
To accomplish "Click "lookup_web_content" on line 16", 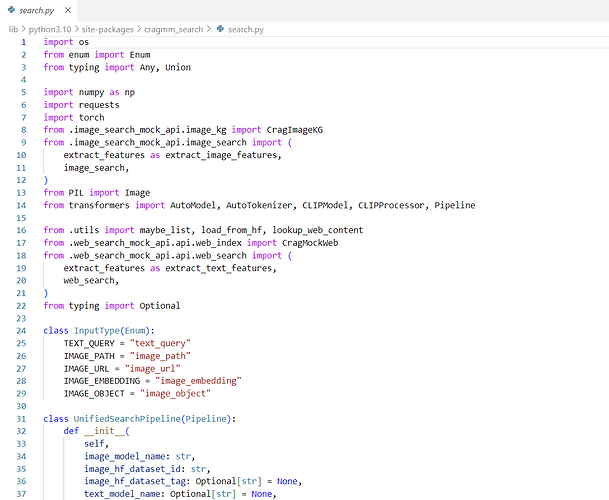I will 318,230.
